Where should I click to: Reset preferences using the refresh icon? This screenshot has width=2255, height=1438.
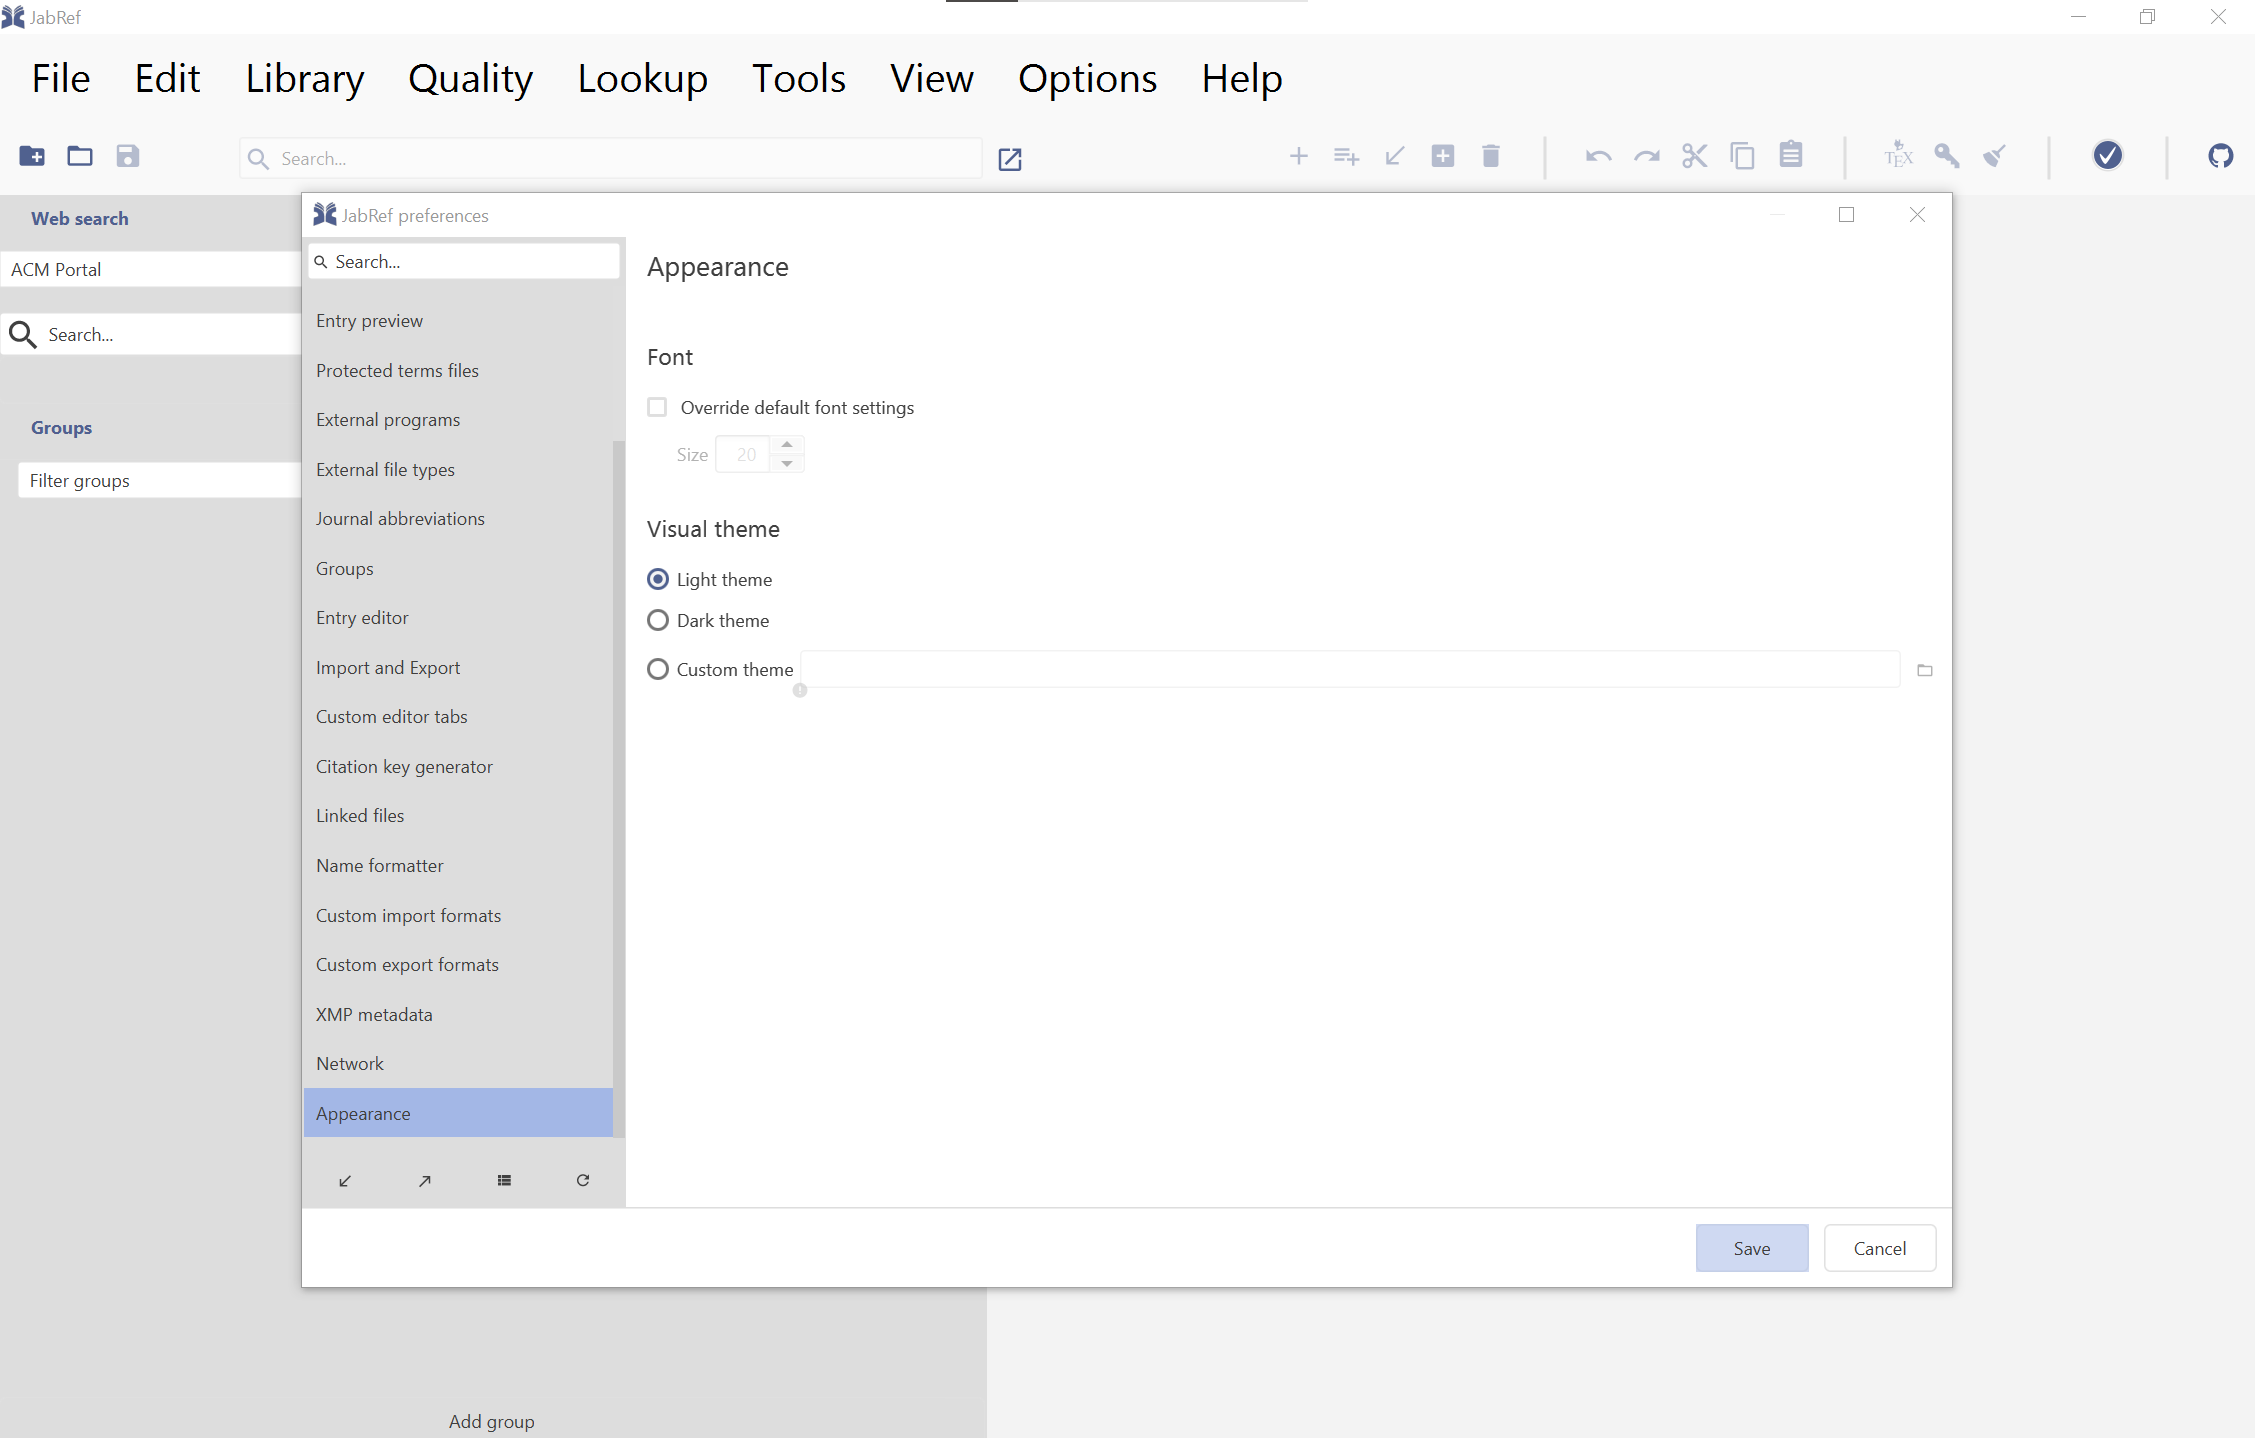583,1180
